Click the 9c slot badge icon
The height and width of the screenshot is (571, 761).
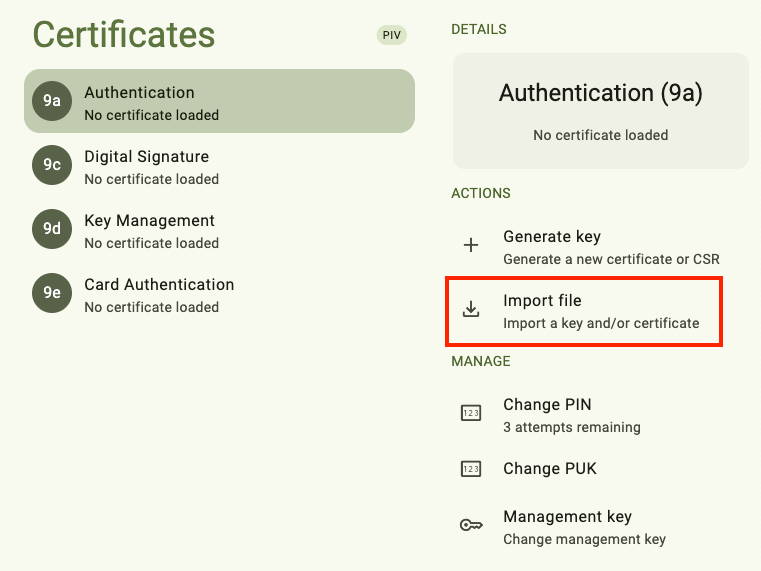coord(52,165)
